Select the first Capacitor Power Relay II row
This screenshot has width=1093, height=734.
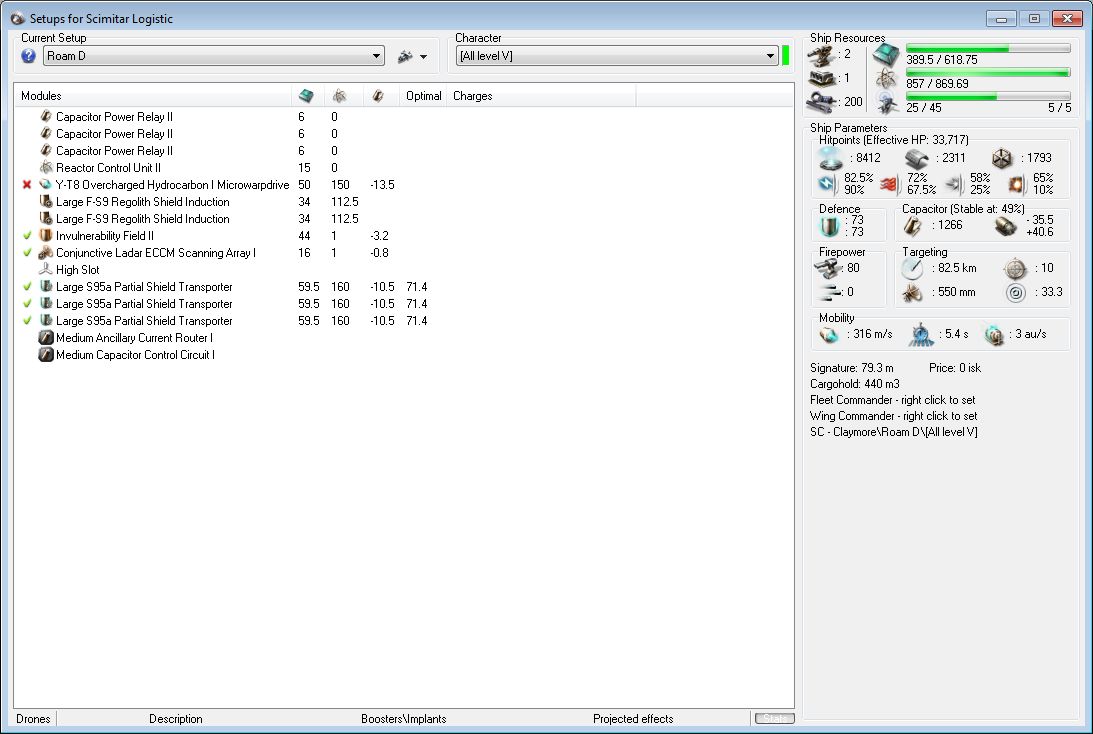(403, 116)
